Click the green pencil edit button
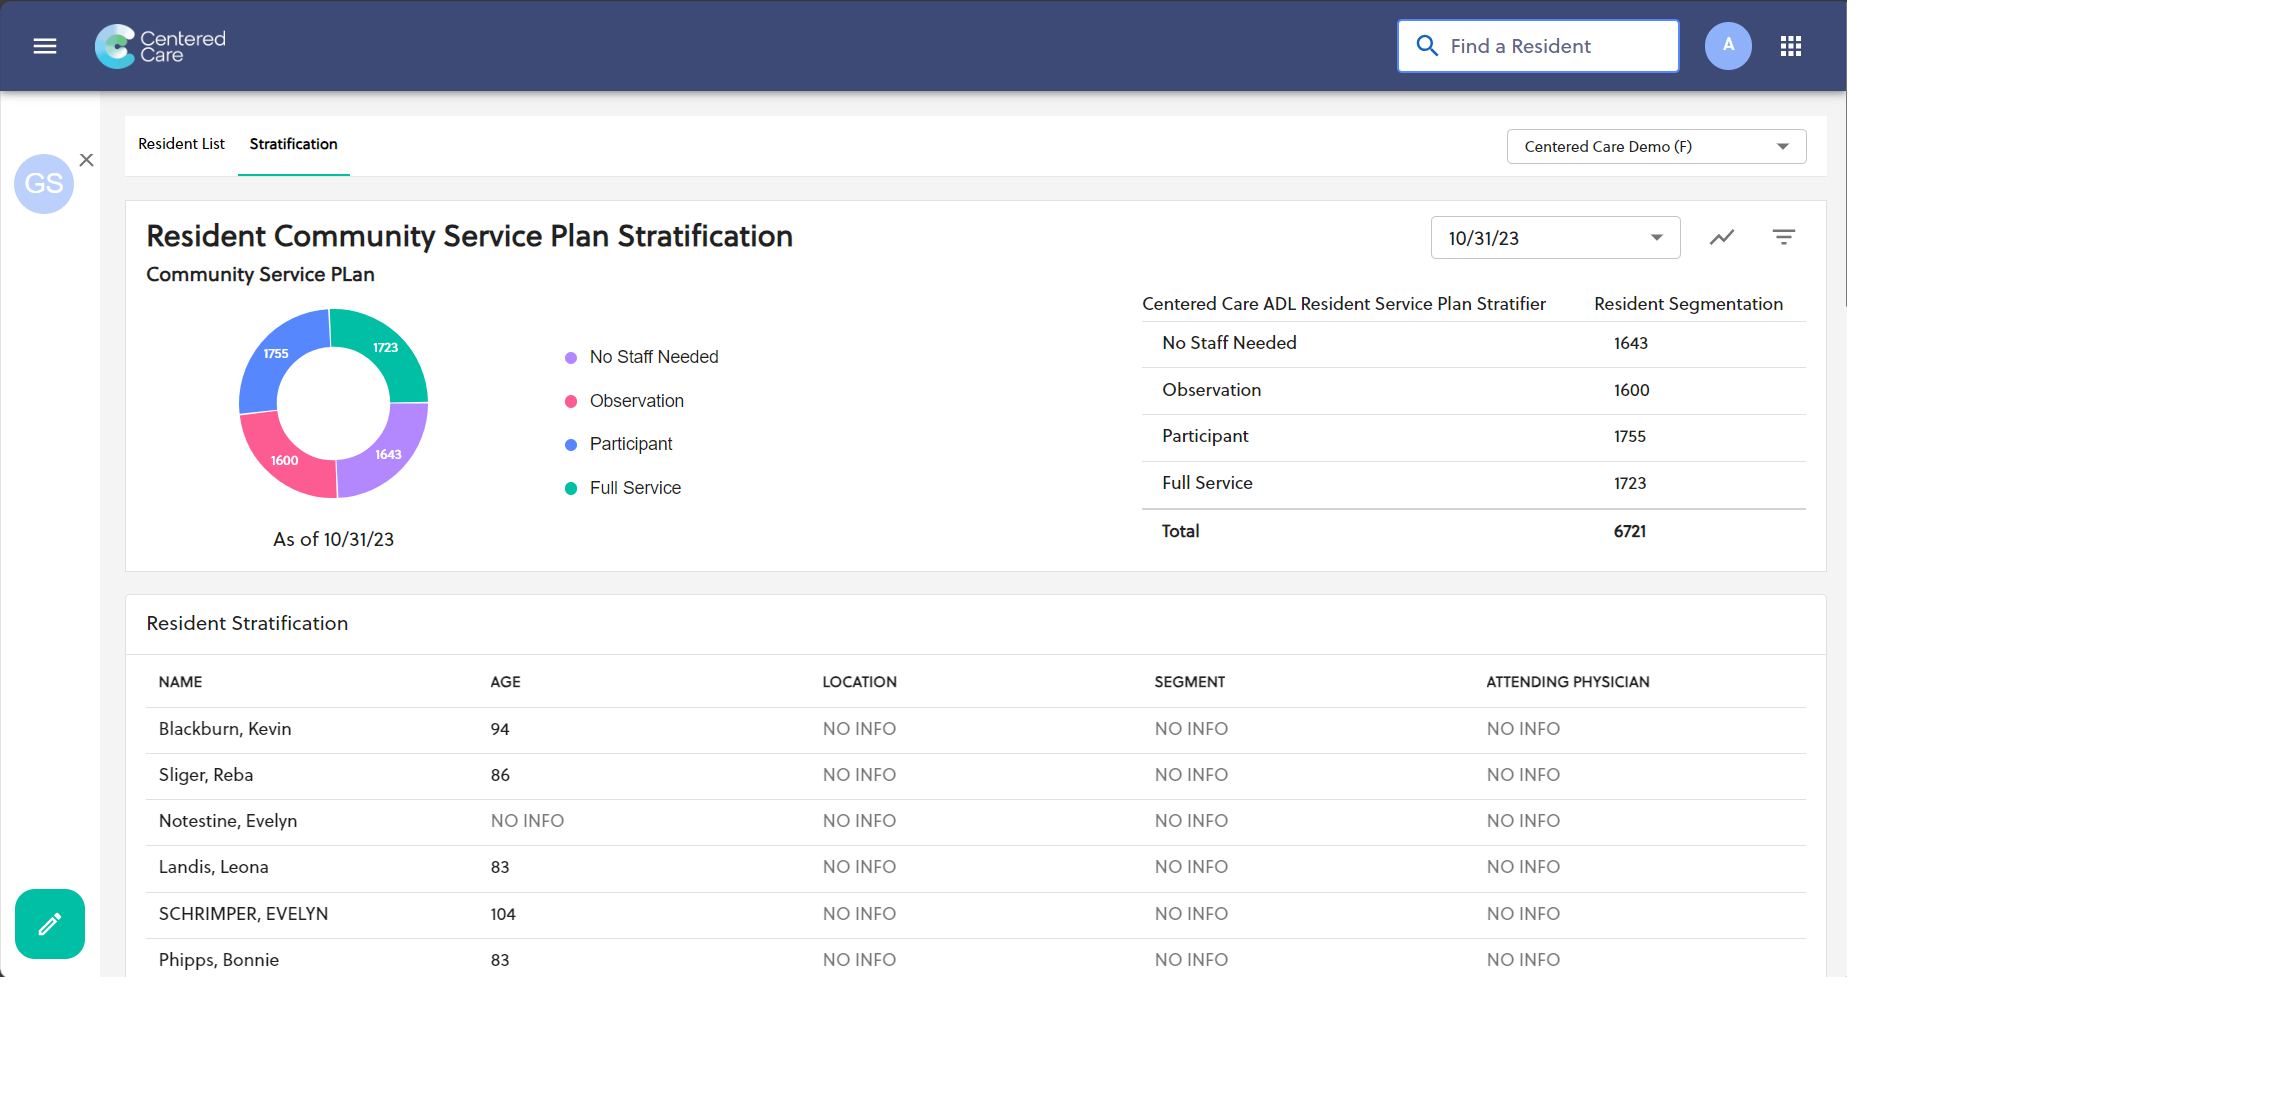This screenshot has width=2293, height=1093. [x=50, y=924]
